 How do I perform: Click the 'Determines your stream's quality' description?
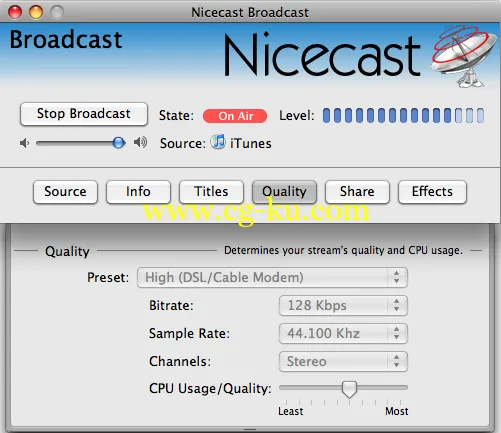[343, 250]
